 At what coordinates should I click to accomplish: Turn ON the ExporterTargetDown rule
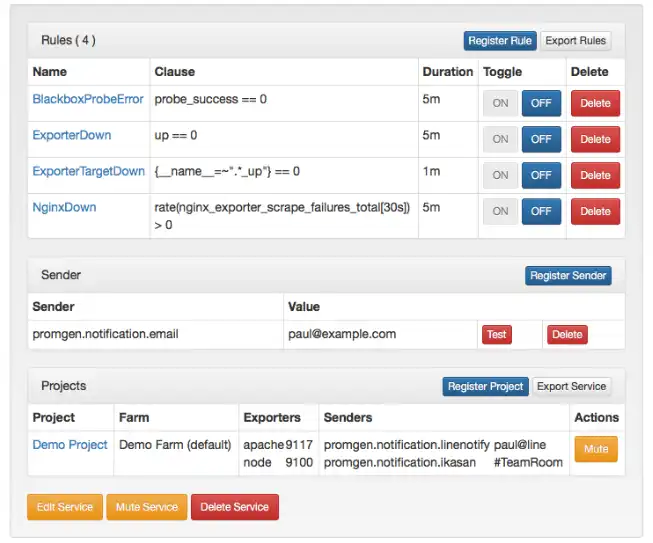(500, 176)
